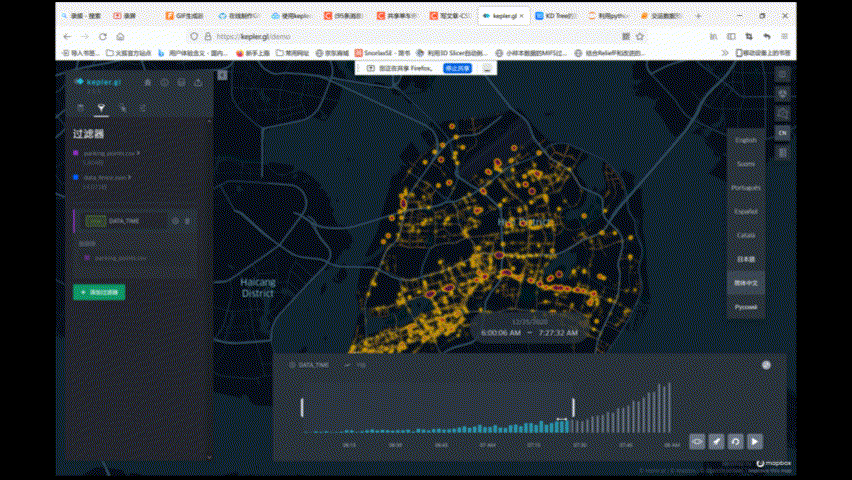Open the Layers tab in the kepler.gl side panel
The height and width of the screenshot is (480, 852).
[80, 108]
